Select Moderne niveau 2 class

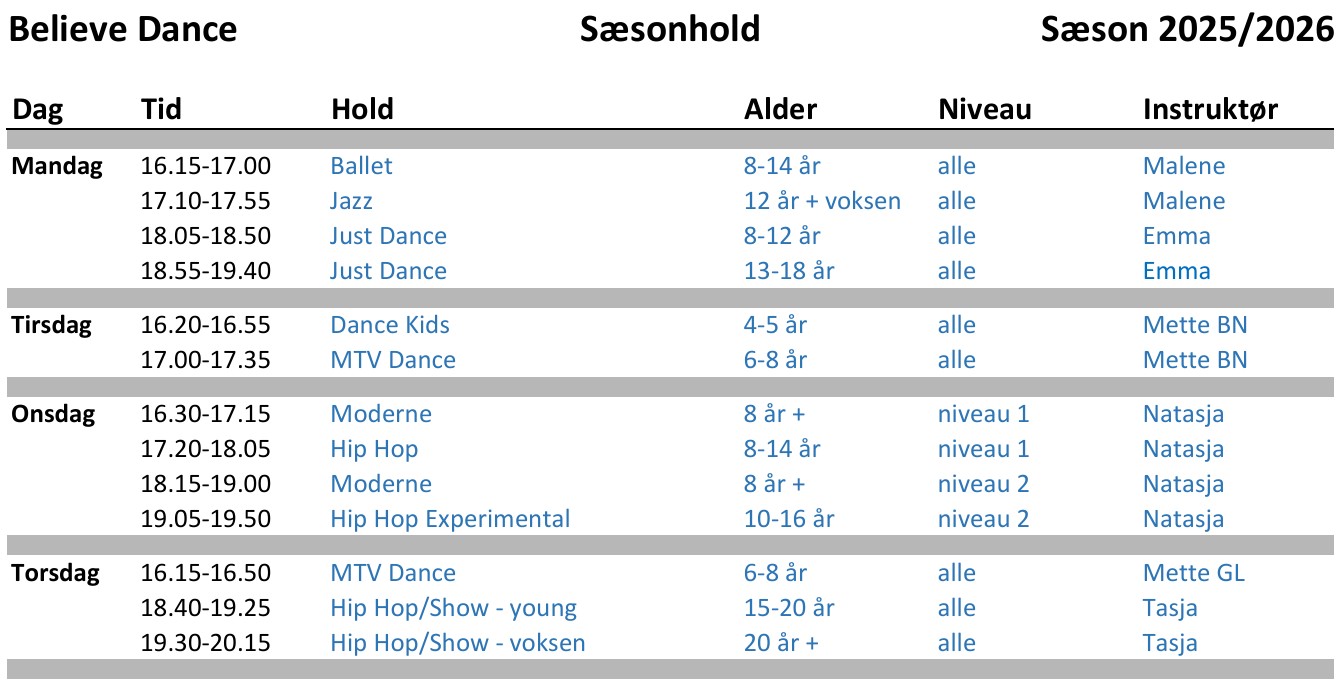381,483
